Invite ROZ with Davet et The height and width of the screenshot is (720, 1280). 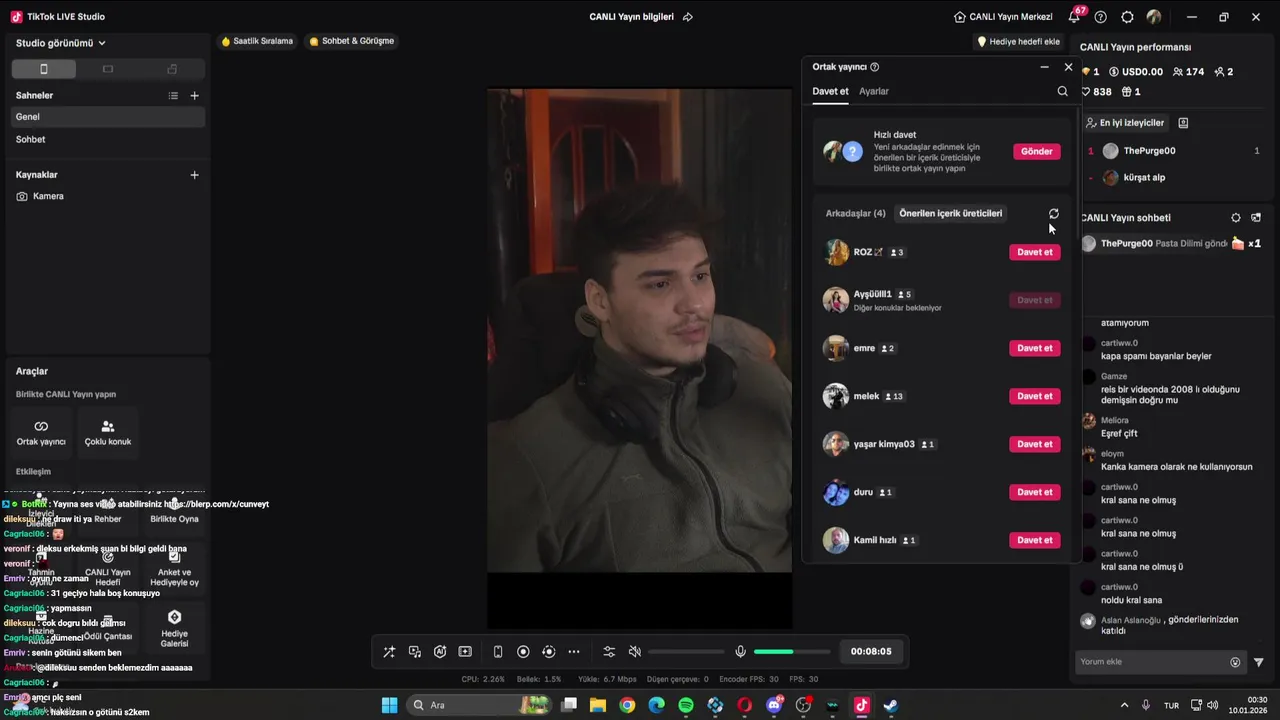point(1035,252)
